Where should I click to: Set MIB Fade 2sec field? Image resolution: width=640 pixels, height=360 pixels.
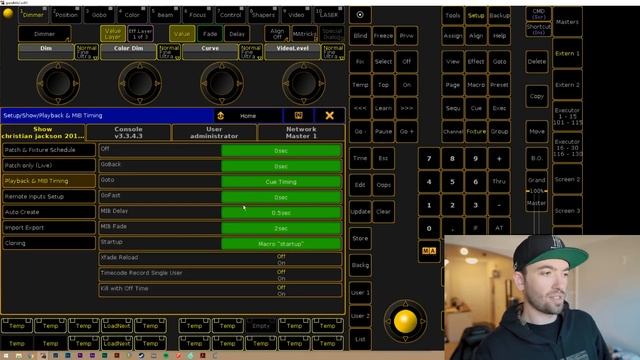coord(281,228)
